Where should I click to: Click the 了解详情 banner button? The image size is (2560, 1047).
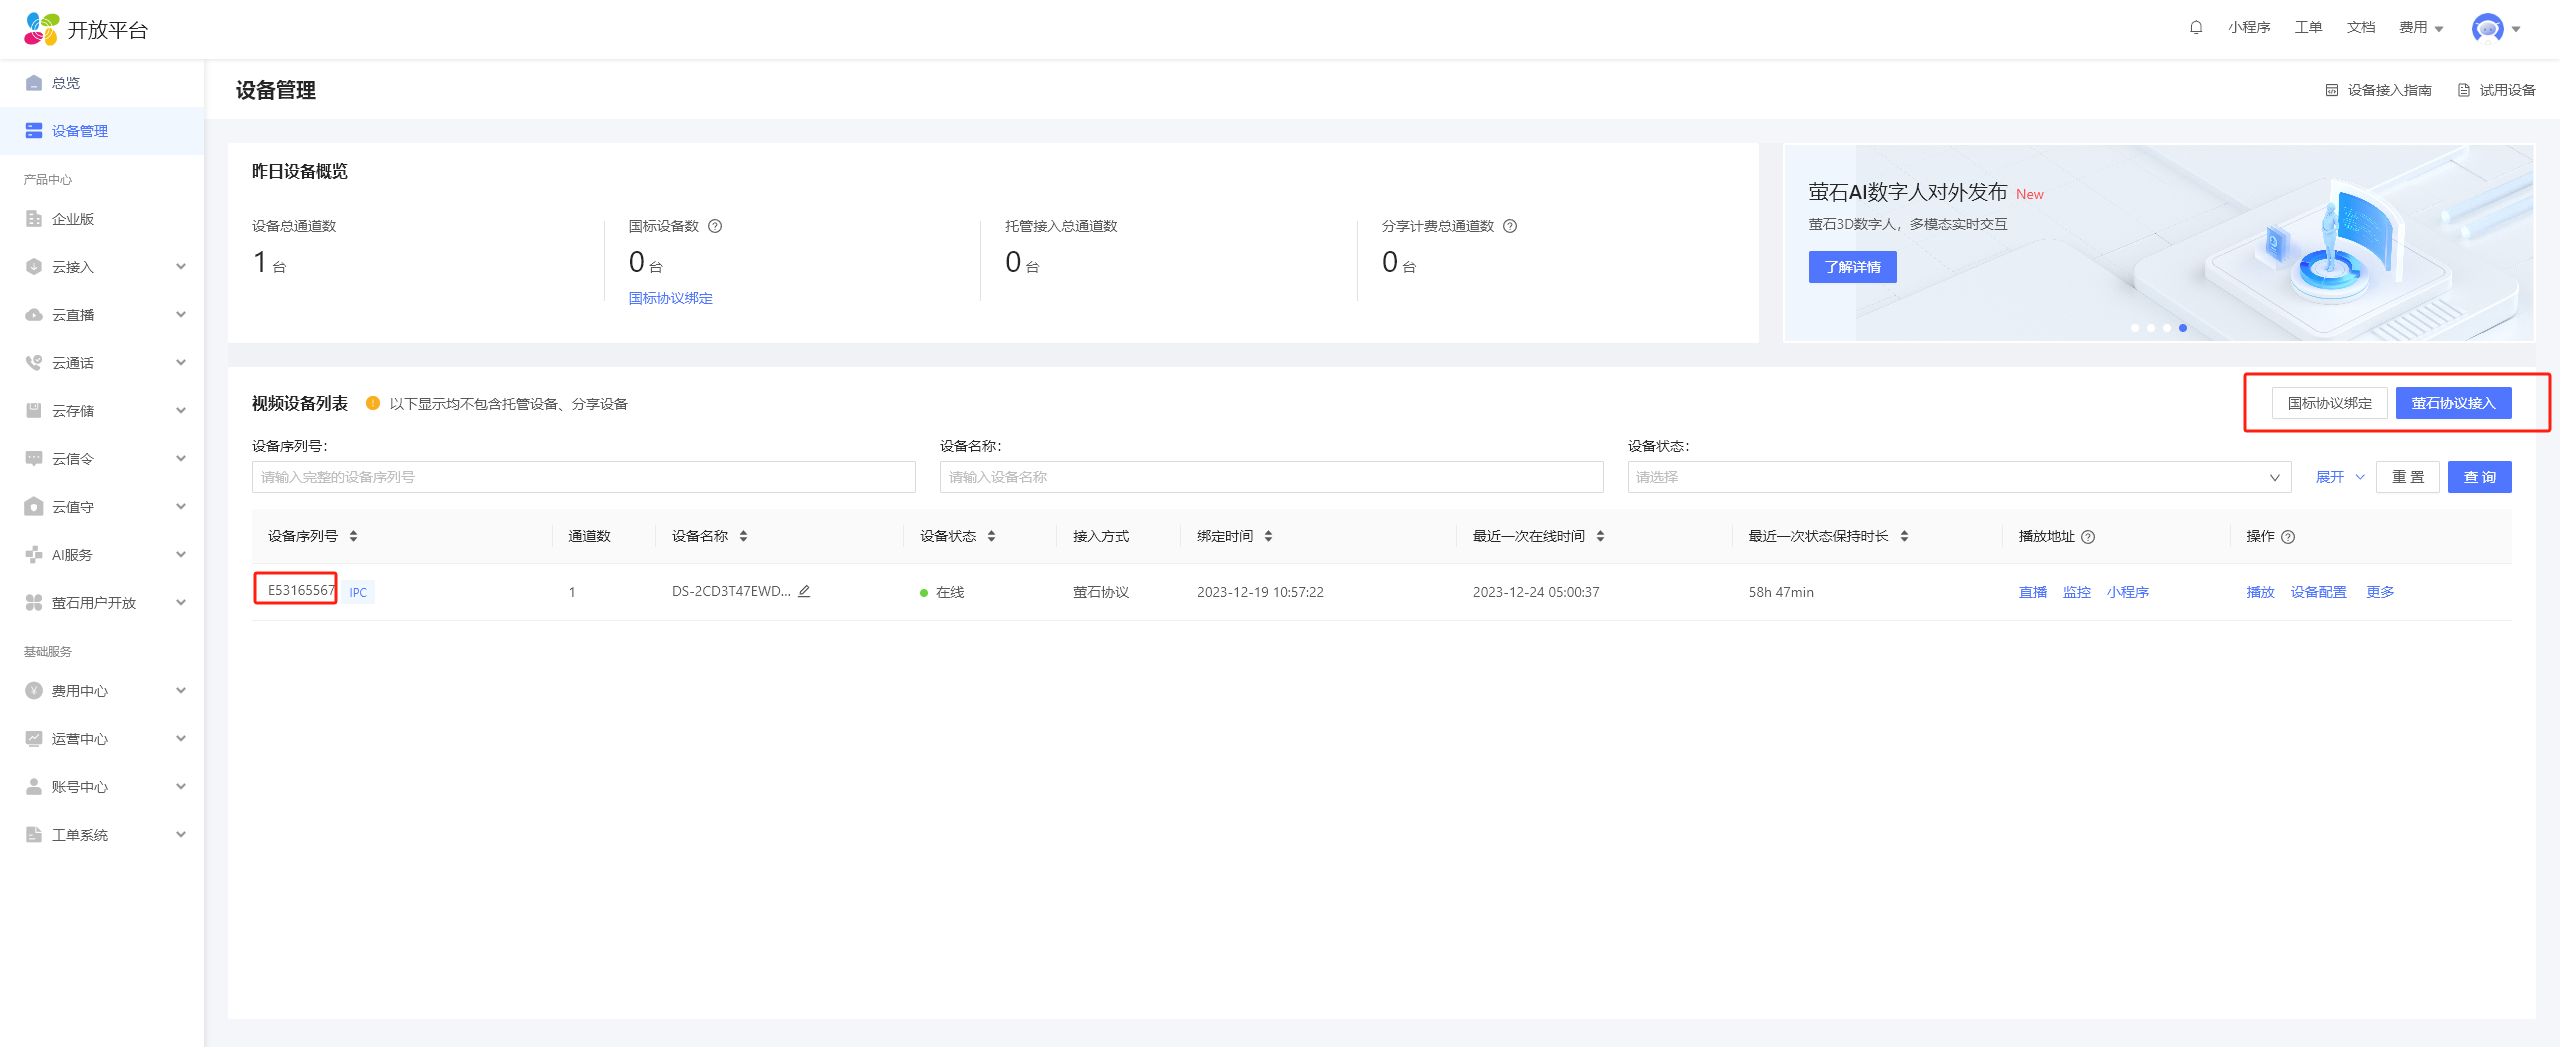(x=1852, y=267)
